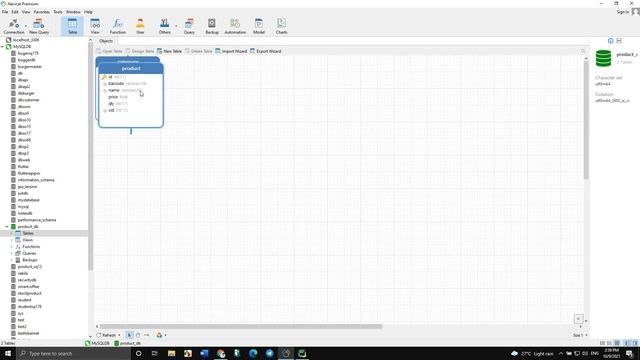The height and width of the screenshot is (360, 640).
Task: Open the Model toolbar button
Action: [x=259, y=26]
